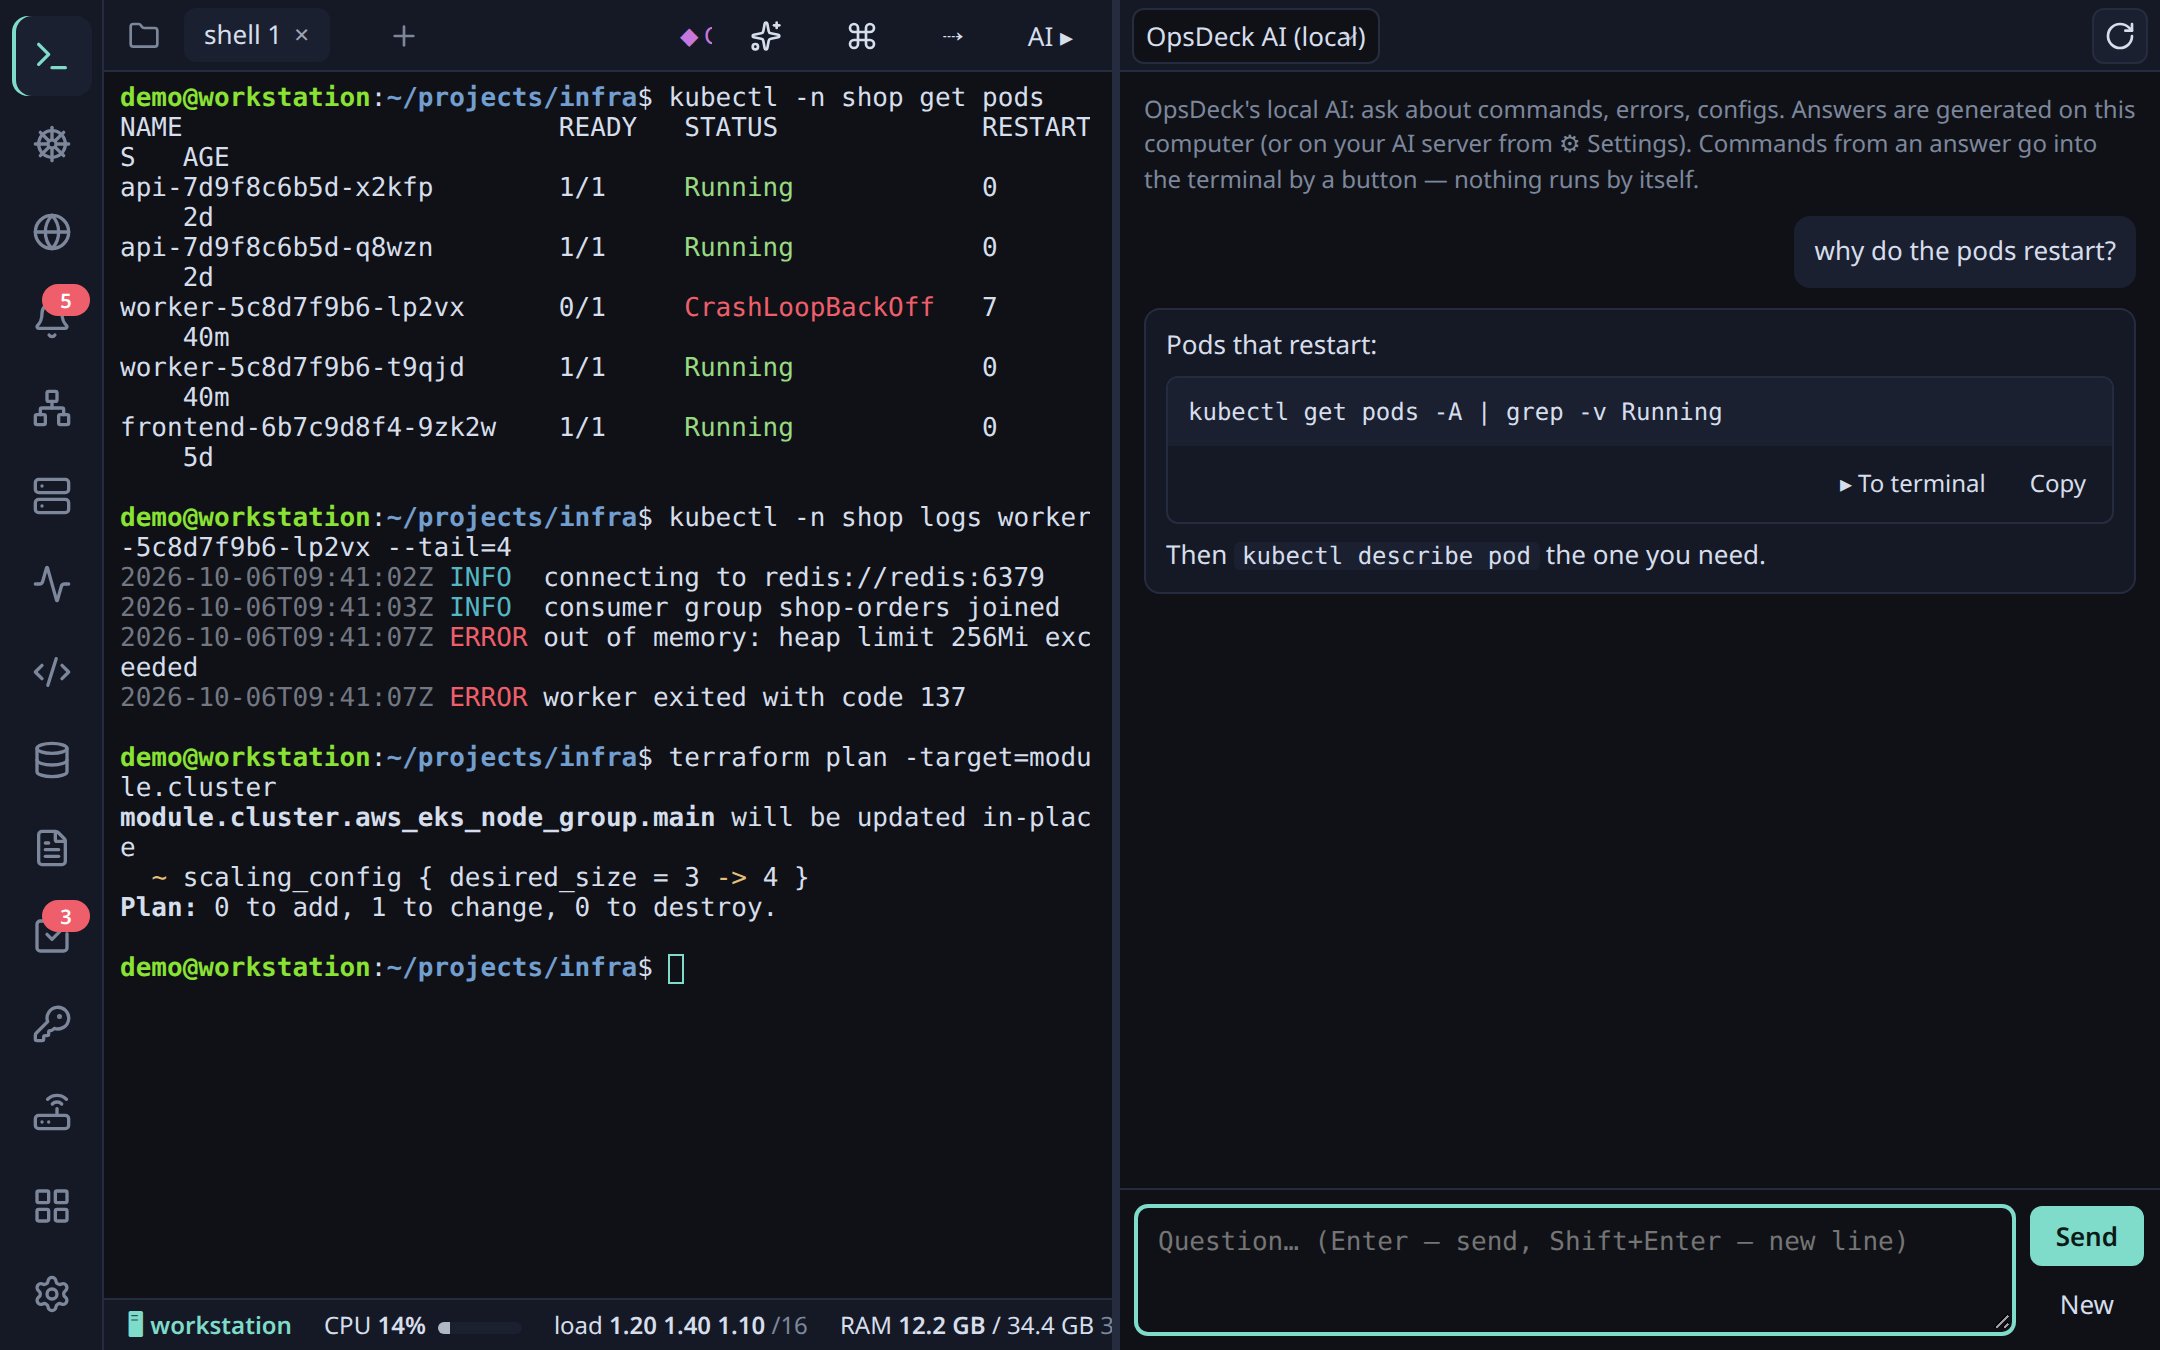Click the CrashLoopBackOff status text

808,307
